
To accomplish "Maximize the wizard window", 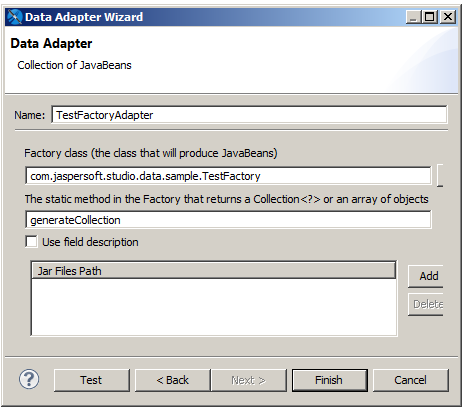I will coord(430,16).
